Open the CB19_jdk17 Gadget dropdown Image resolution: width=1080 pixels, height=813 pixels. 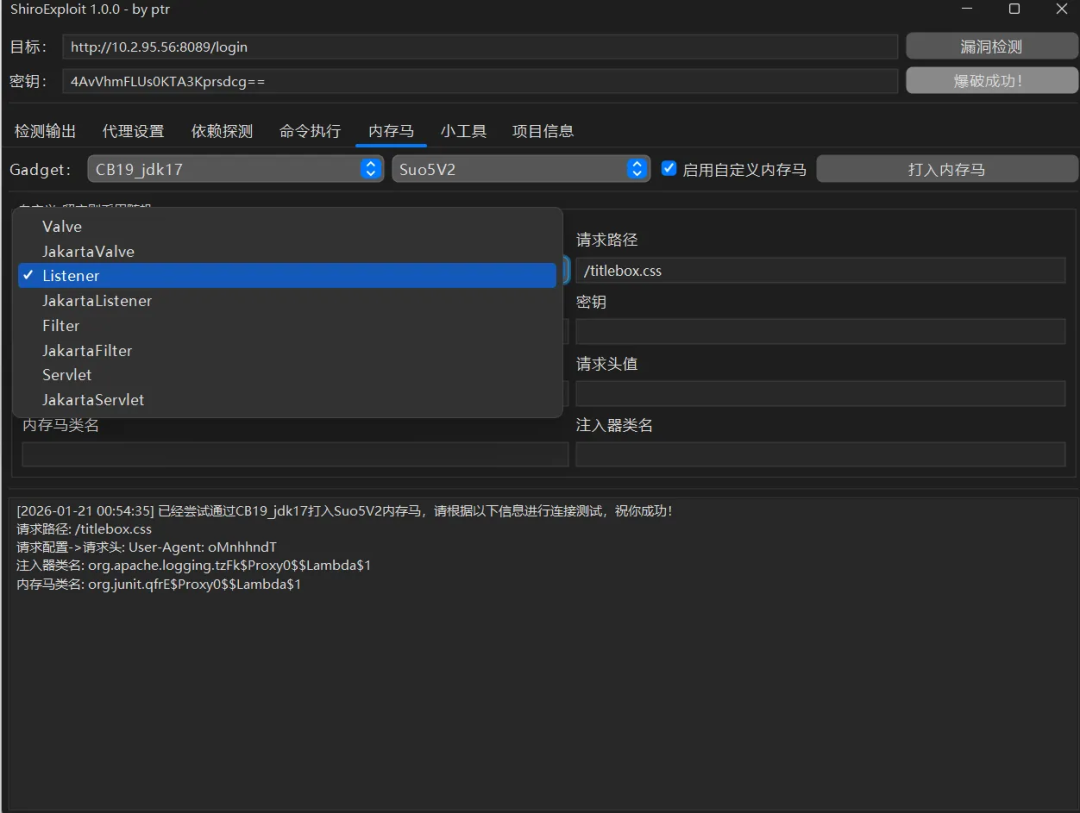point(236,169)
